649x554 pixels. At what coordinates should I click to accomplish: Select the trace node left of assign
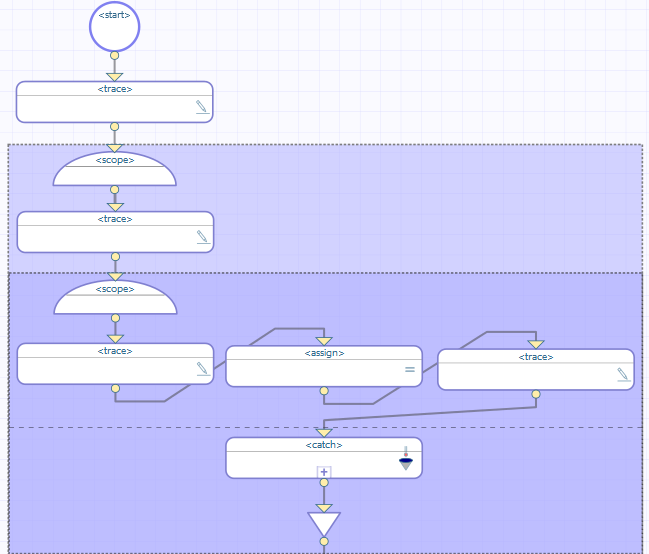[115, 364]
